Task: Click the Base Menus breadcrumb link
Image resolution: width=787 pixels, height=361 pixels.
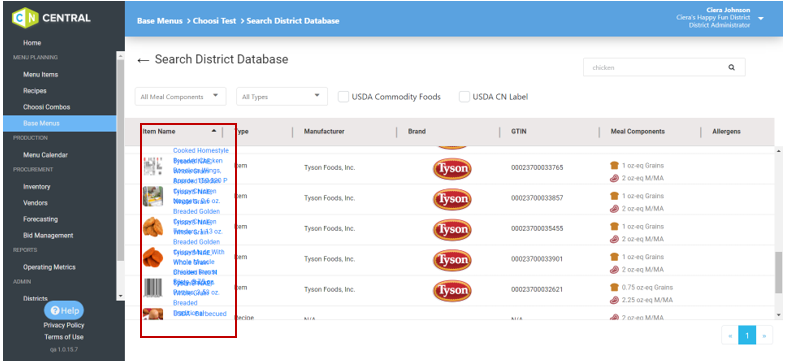Action: pos(160,21)
